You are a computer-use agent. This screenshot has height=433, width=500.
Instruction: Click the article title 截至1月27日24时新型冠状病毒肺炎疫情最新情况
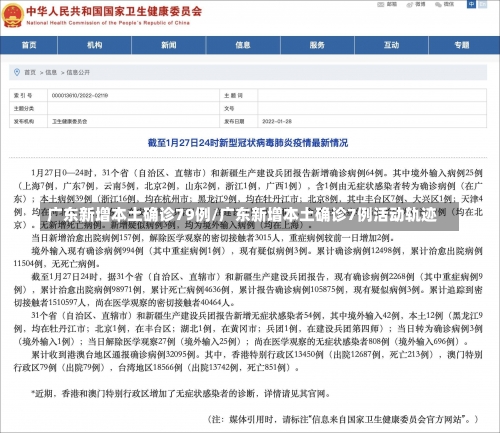click(x=248, y=143)
